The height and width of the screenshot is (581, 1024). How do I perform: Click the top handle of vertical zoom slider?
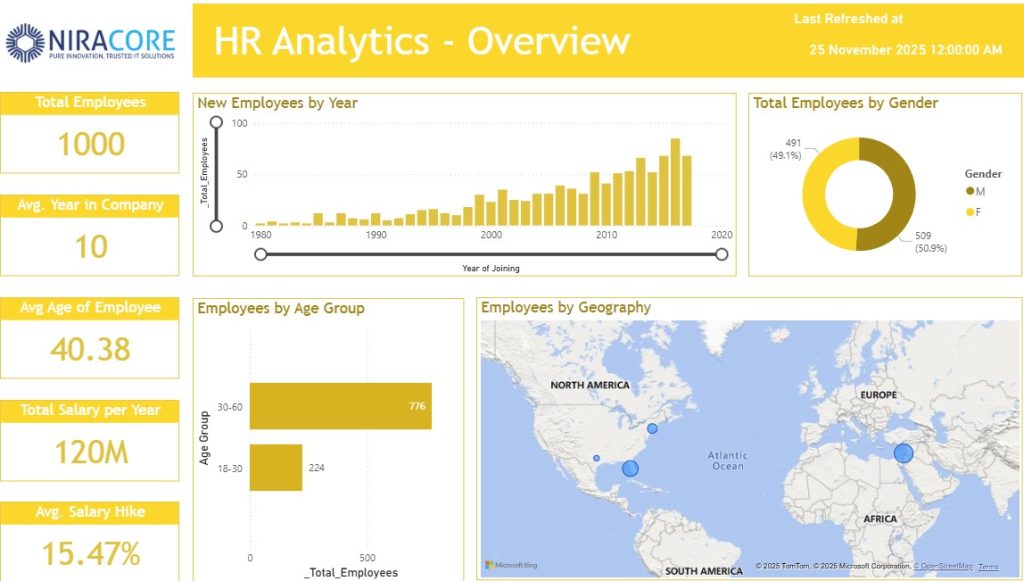[x=216, y=123]
